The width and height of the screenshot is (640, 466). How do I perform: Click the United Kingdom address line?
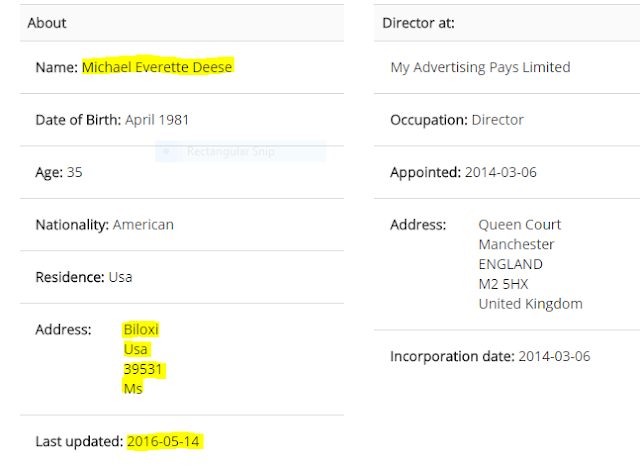pyautogui.click(x=530, y=304)
